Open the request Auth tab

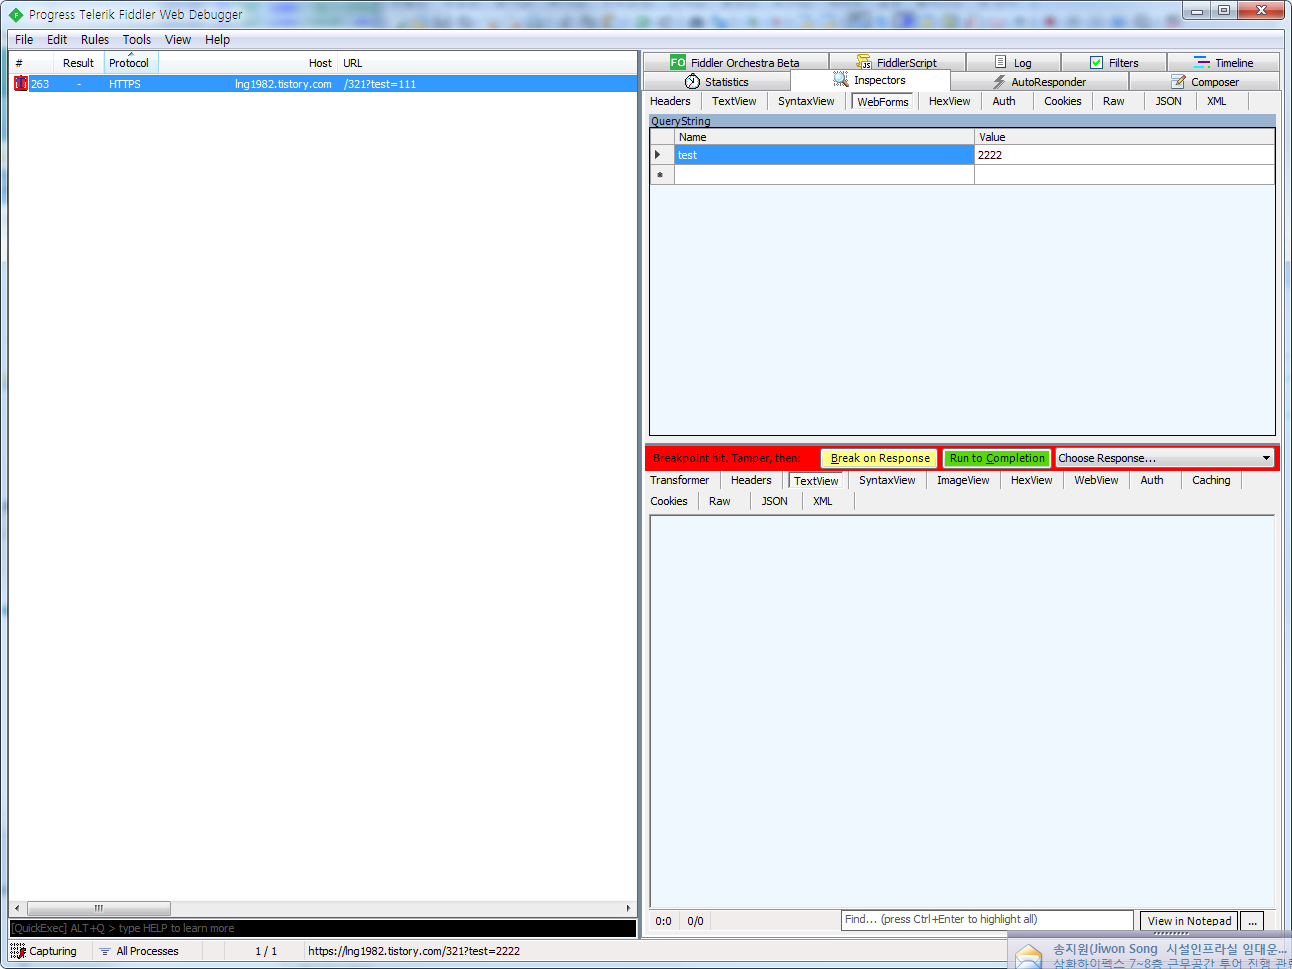(1004, 101)
